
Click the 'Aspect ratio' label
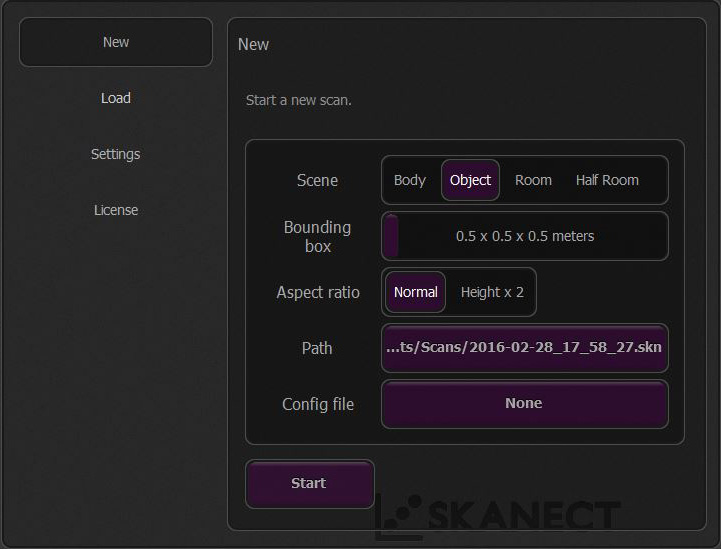318,292
